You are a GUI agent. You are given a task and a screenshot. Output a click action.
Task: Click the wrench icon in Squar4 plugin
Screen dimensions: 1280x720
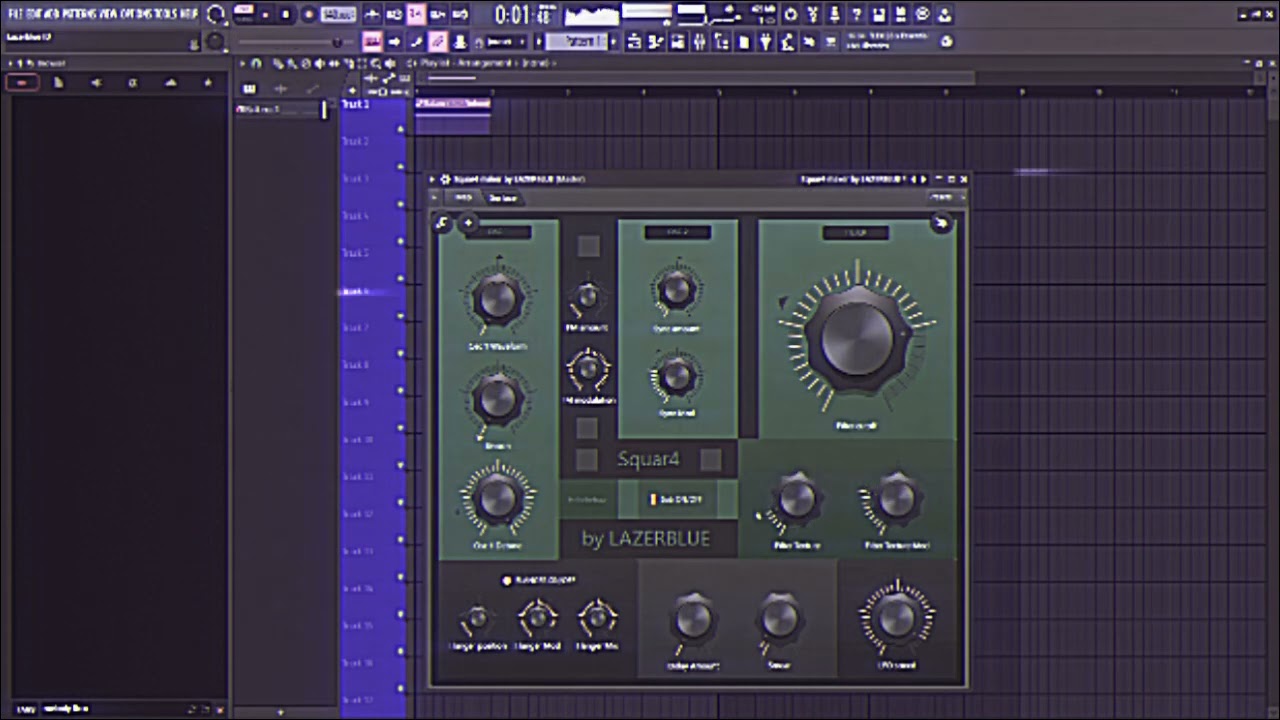[x=442, y=223]
